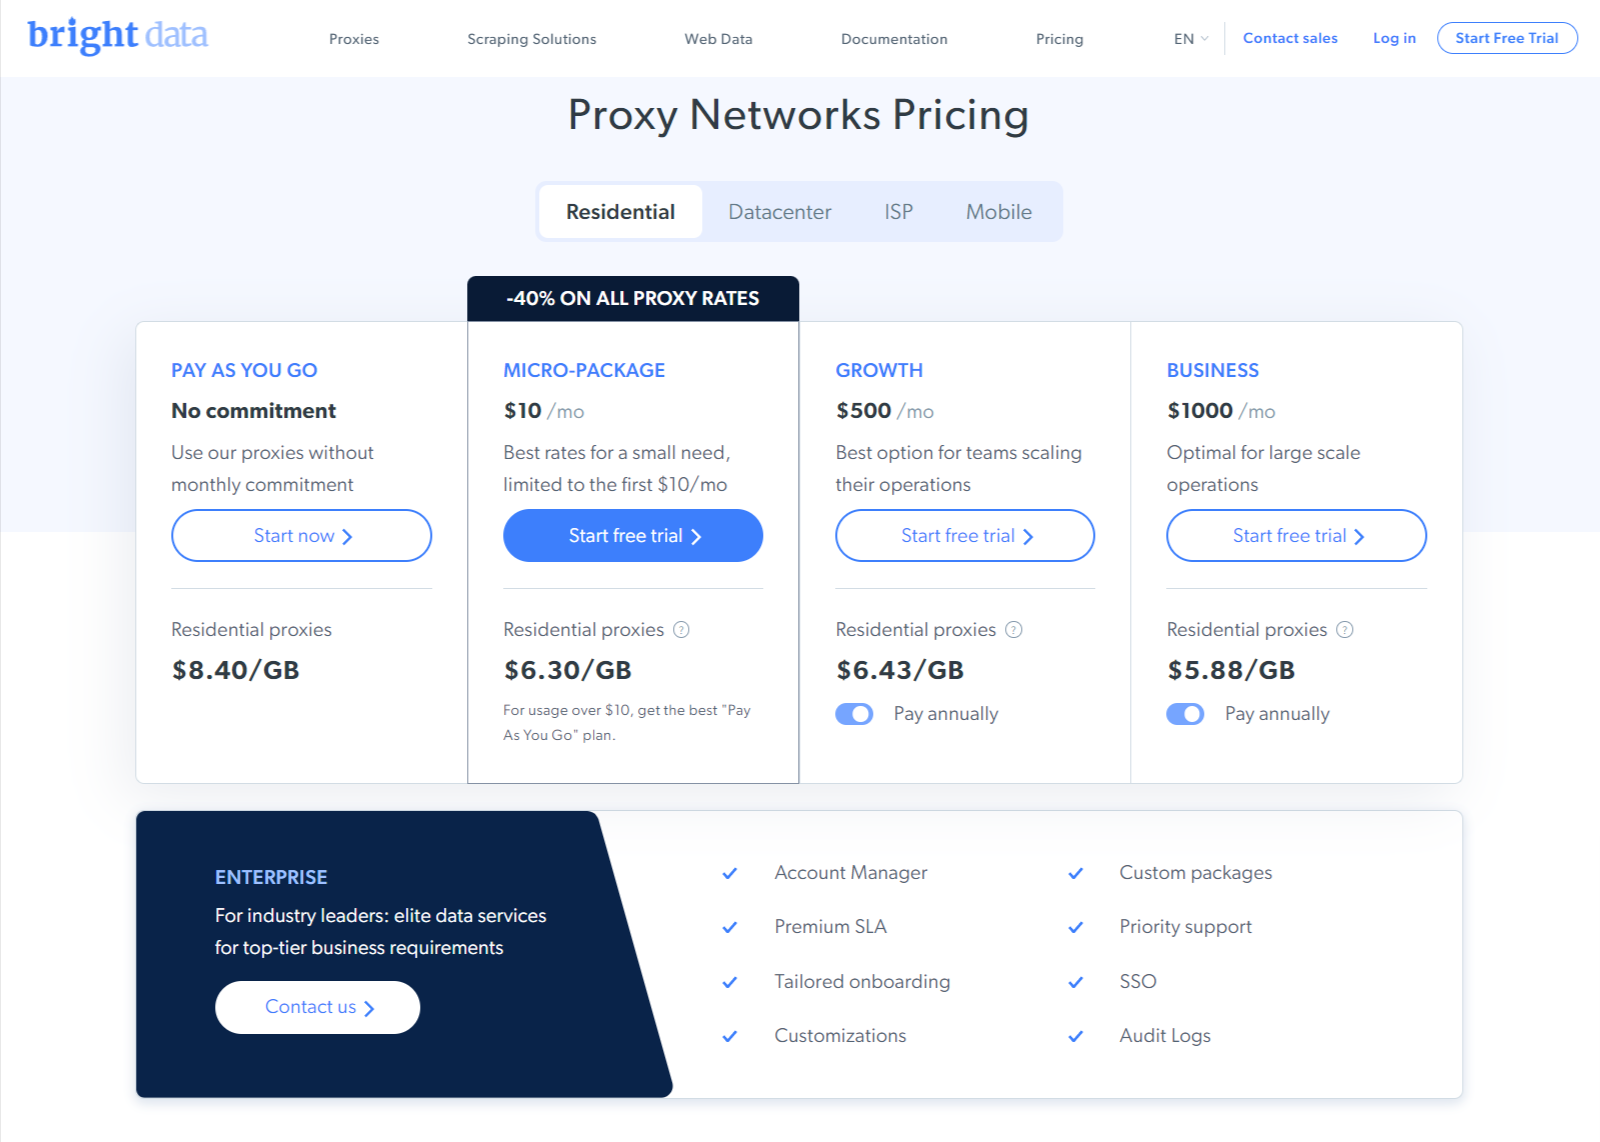Click the Micro-Package residential proxies help icon
The height and width of the screenshot is (1142, 1600).
(x=681, y=630)
